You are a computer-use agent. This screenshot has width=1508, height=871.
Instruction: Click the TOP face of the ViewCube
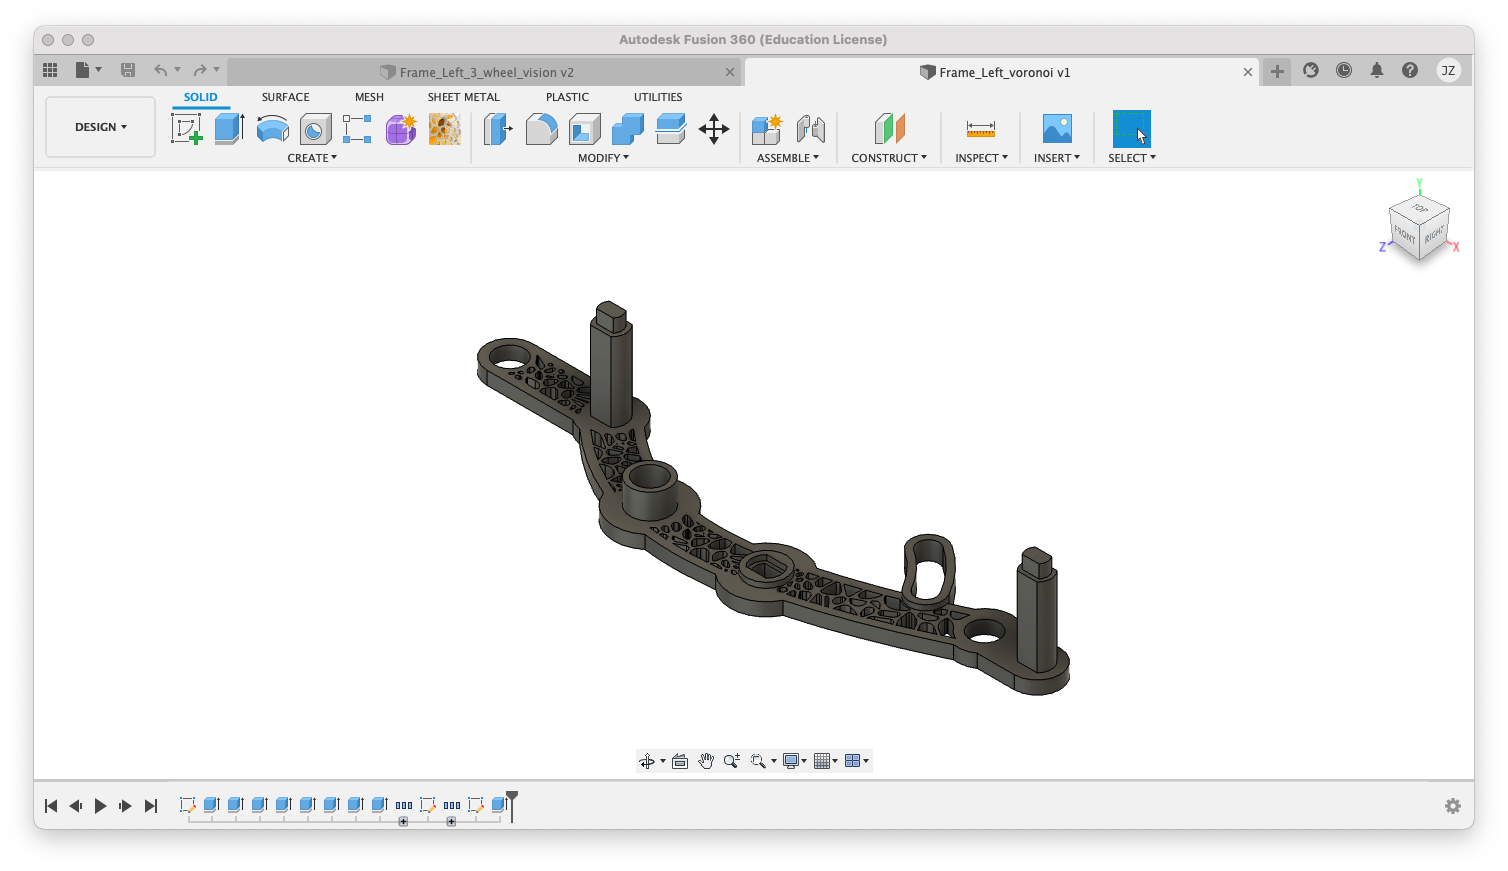coord(1420,208)
